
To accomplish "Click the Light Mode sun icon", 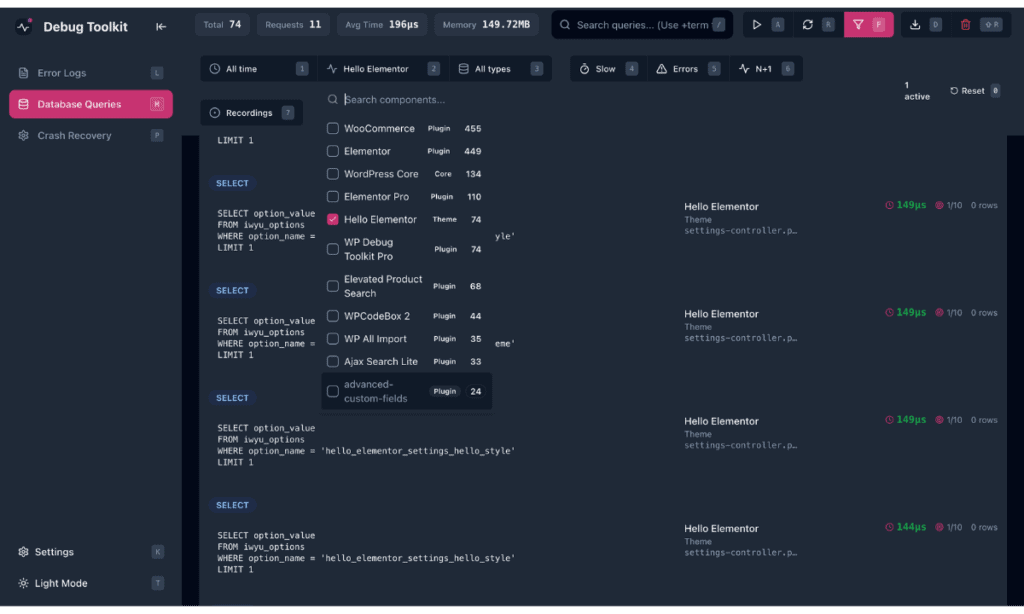I will click(x=24, y=583).
